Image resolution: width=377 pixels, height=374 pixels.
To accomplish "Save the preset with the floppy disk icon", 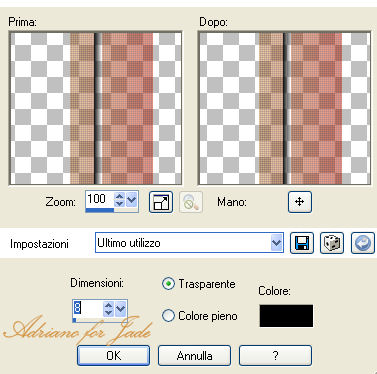I will point(302,243).
